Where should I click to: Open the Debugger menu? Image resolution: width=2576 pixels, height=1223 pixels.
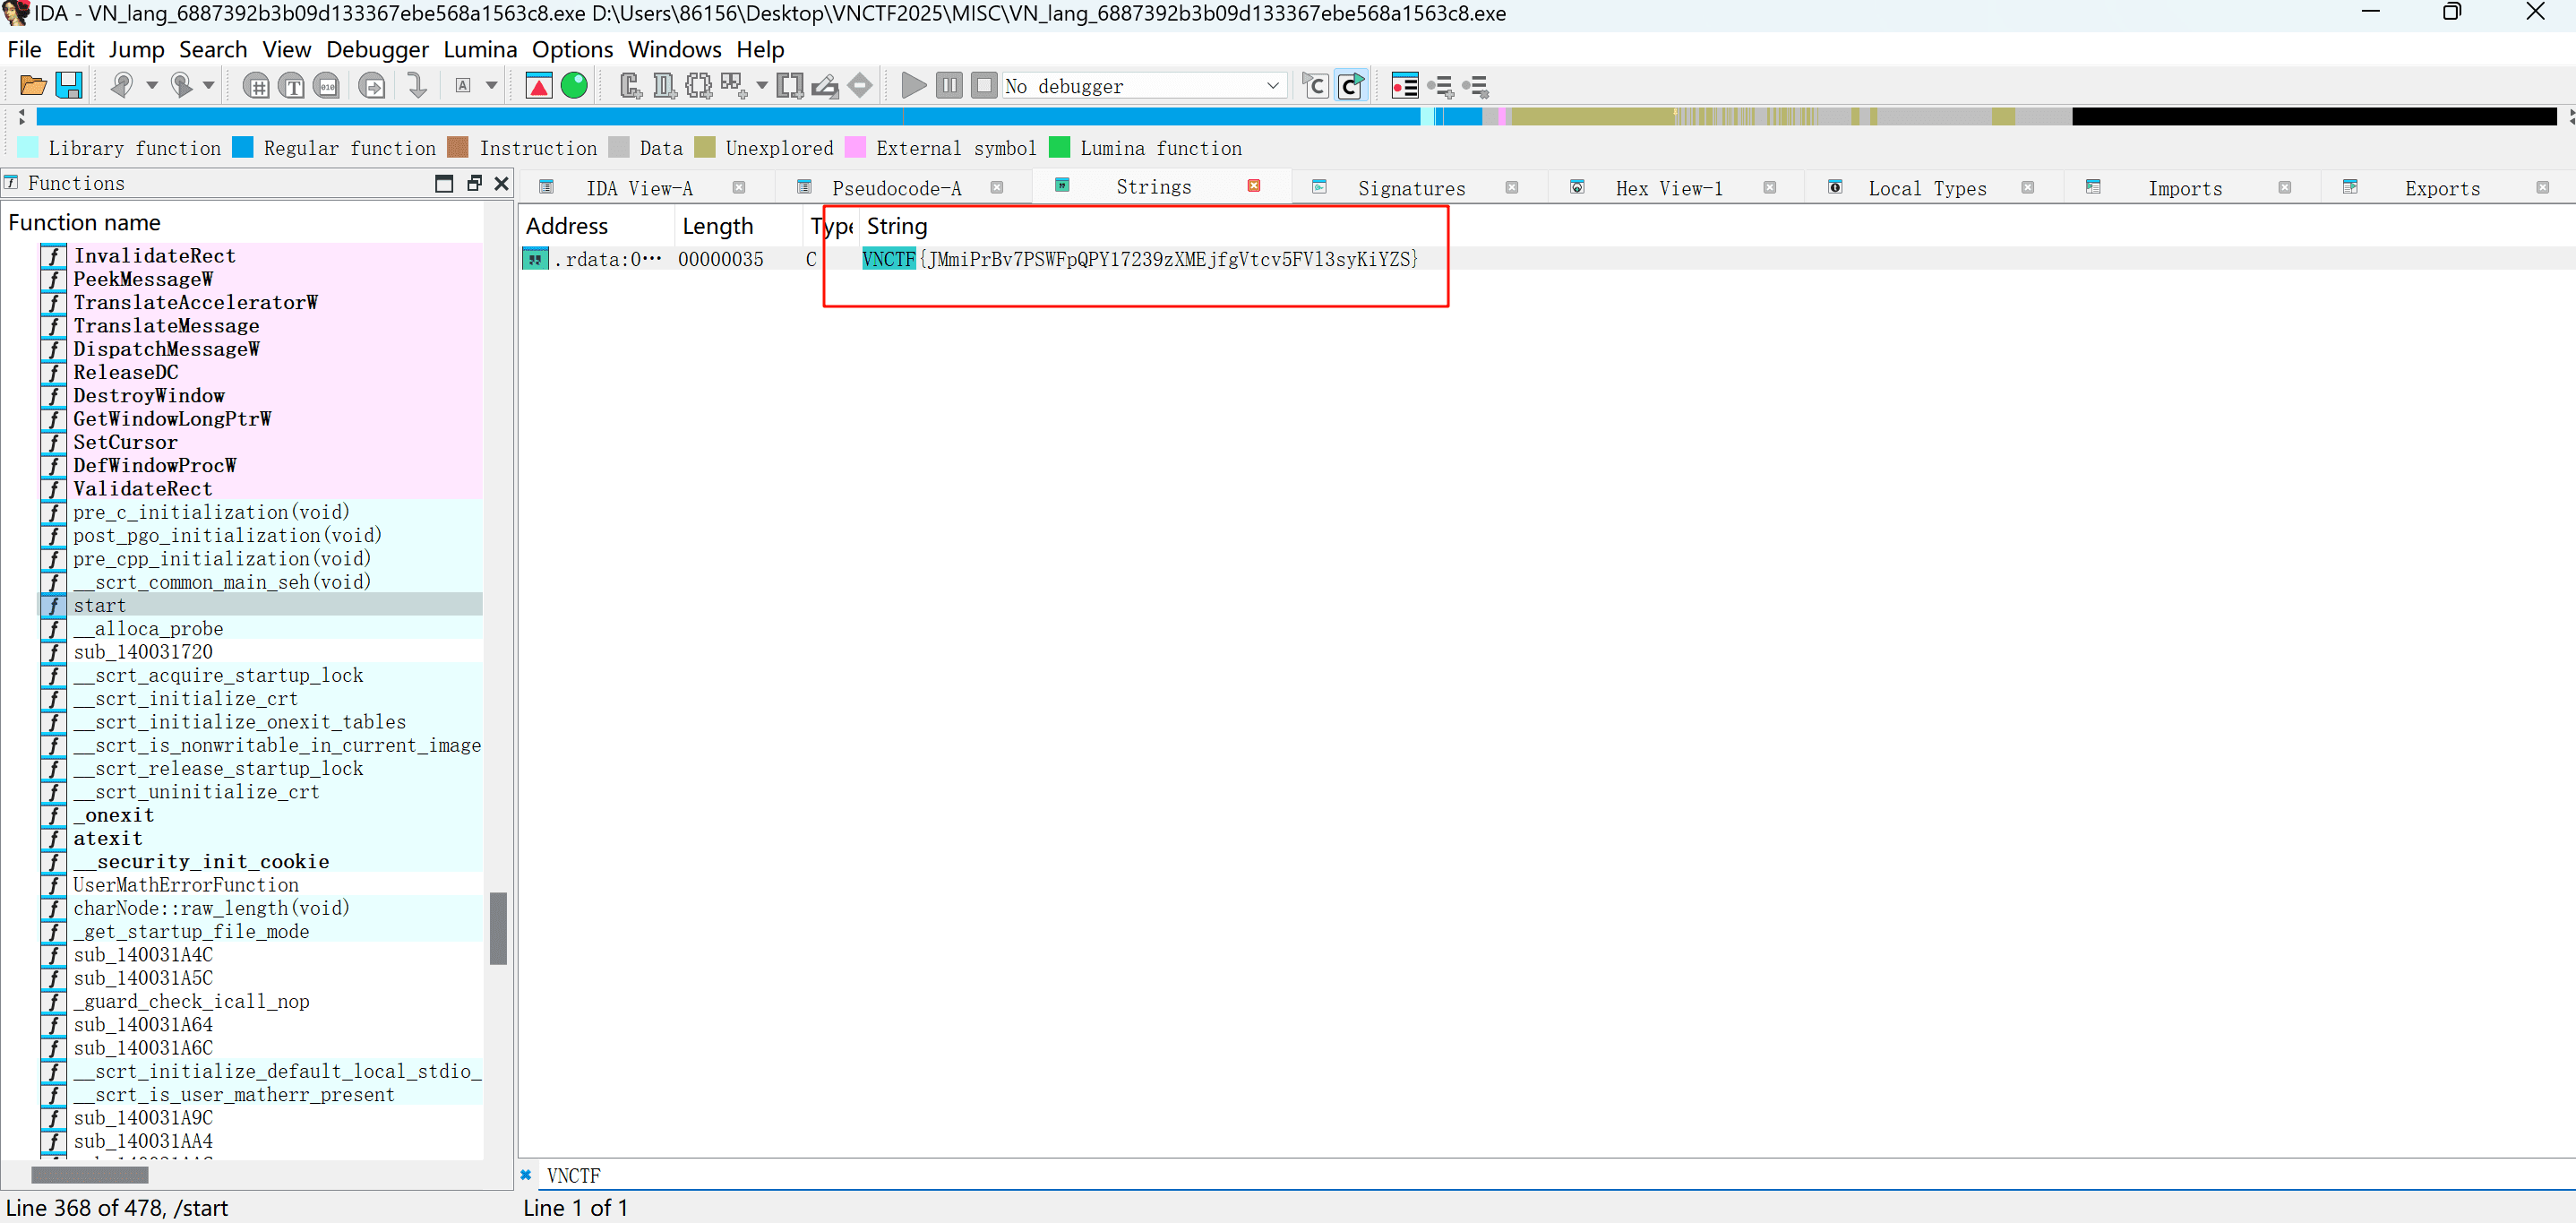pyautogui.click(x=377, y=49)
